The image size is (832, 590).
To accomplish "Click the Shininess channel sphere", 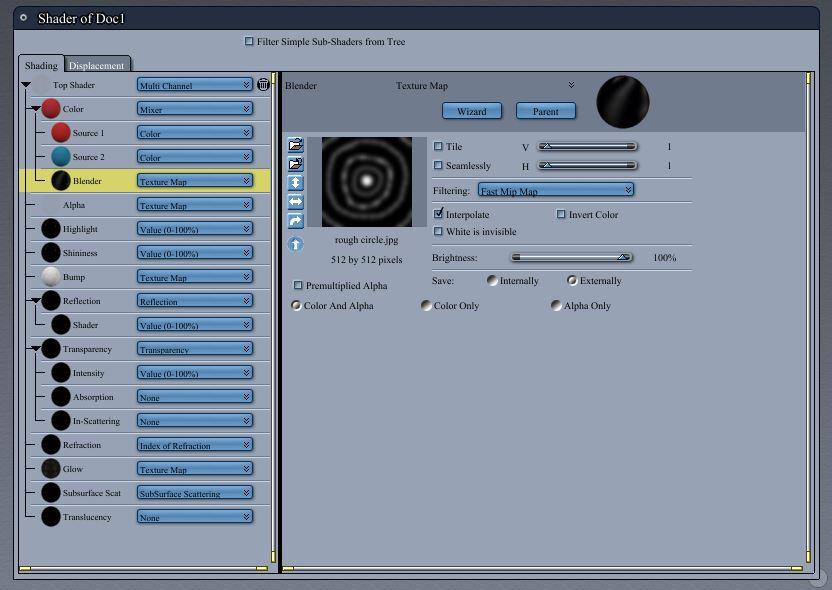I will 51,253.
